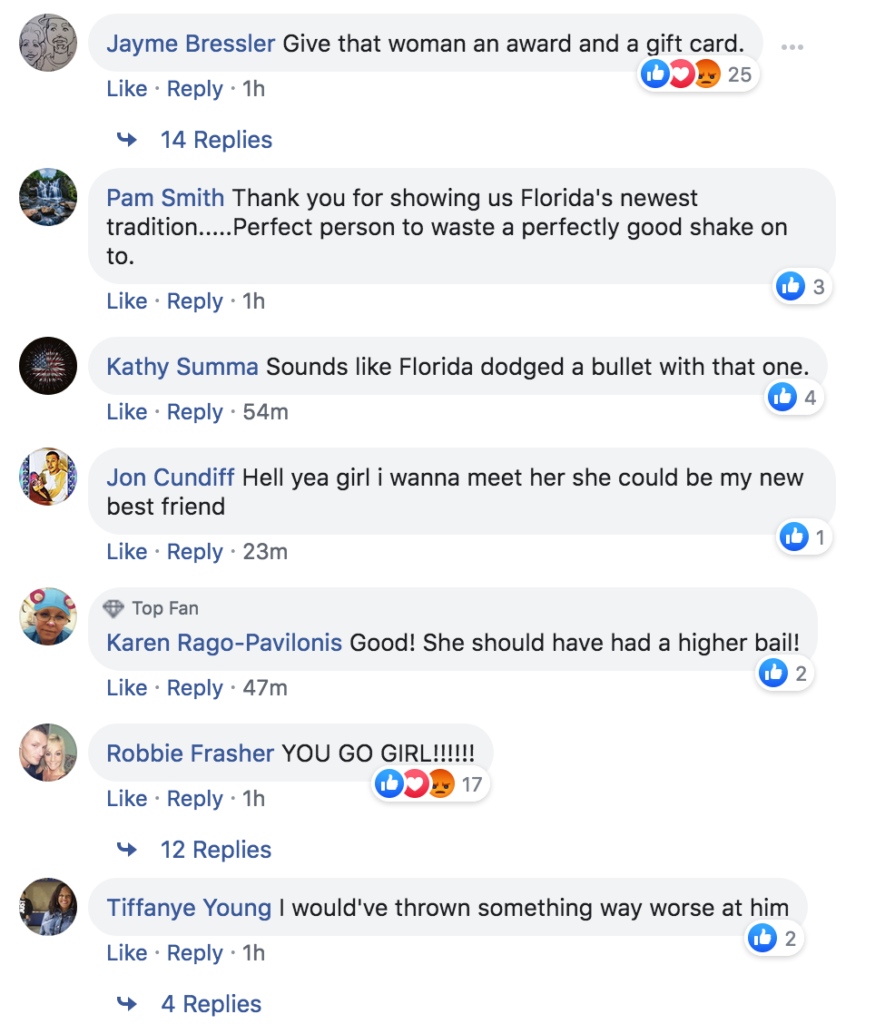Expand the 12 Replies thread
Image resolution: width=895 pixels, height=1024 pixels.
216,850
